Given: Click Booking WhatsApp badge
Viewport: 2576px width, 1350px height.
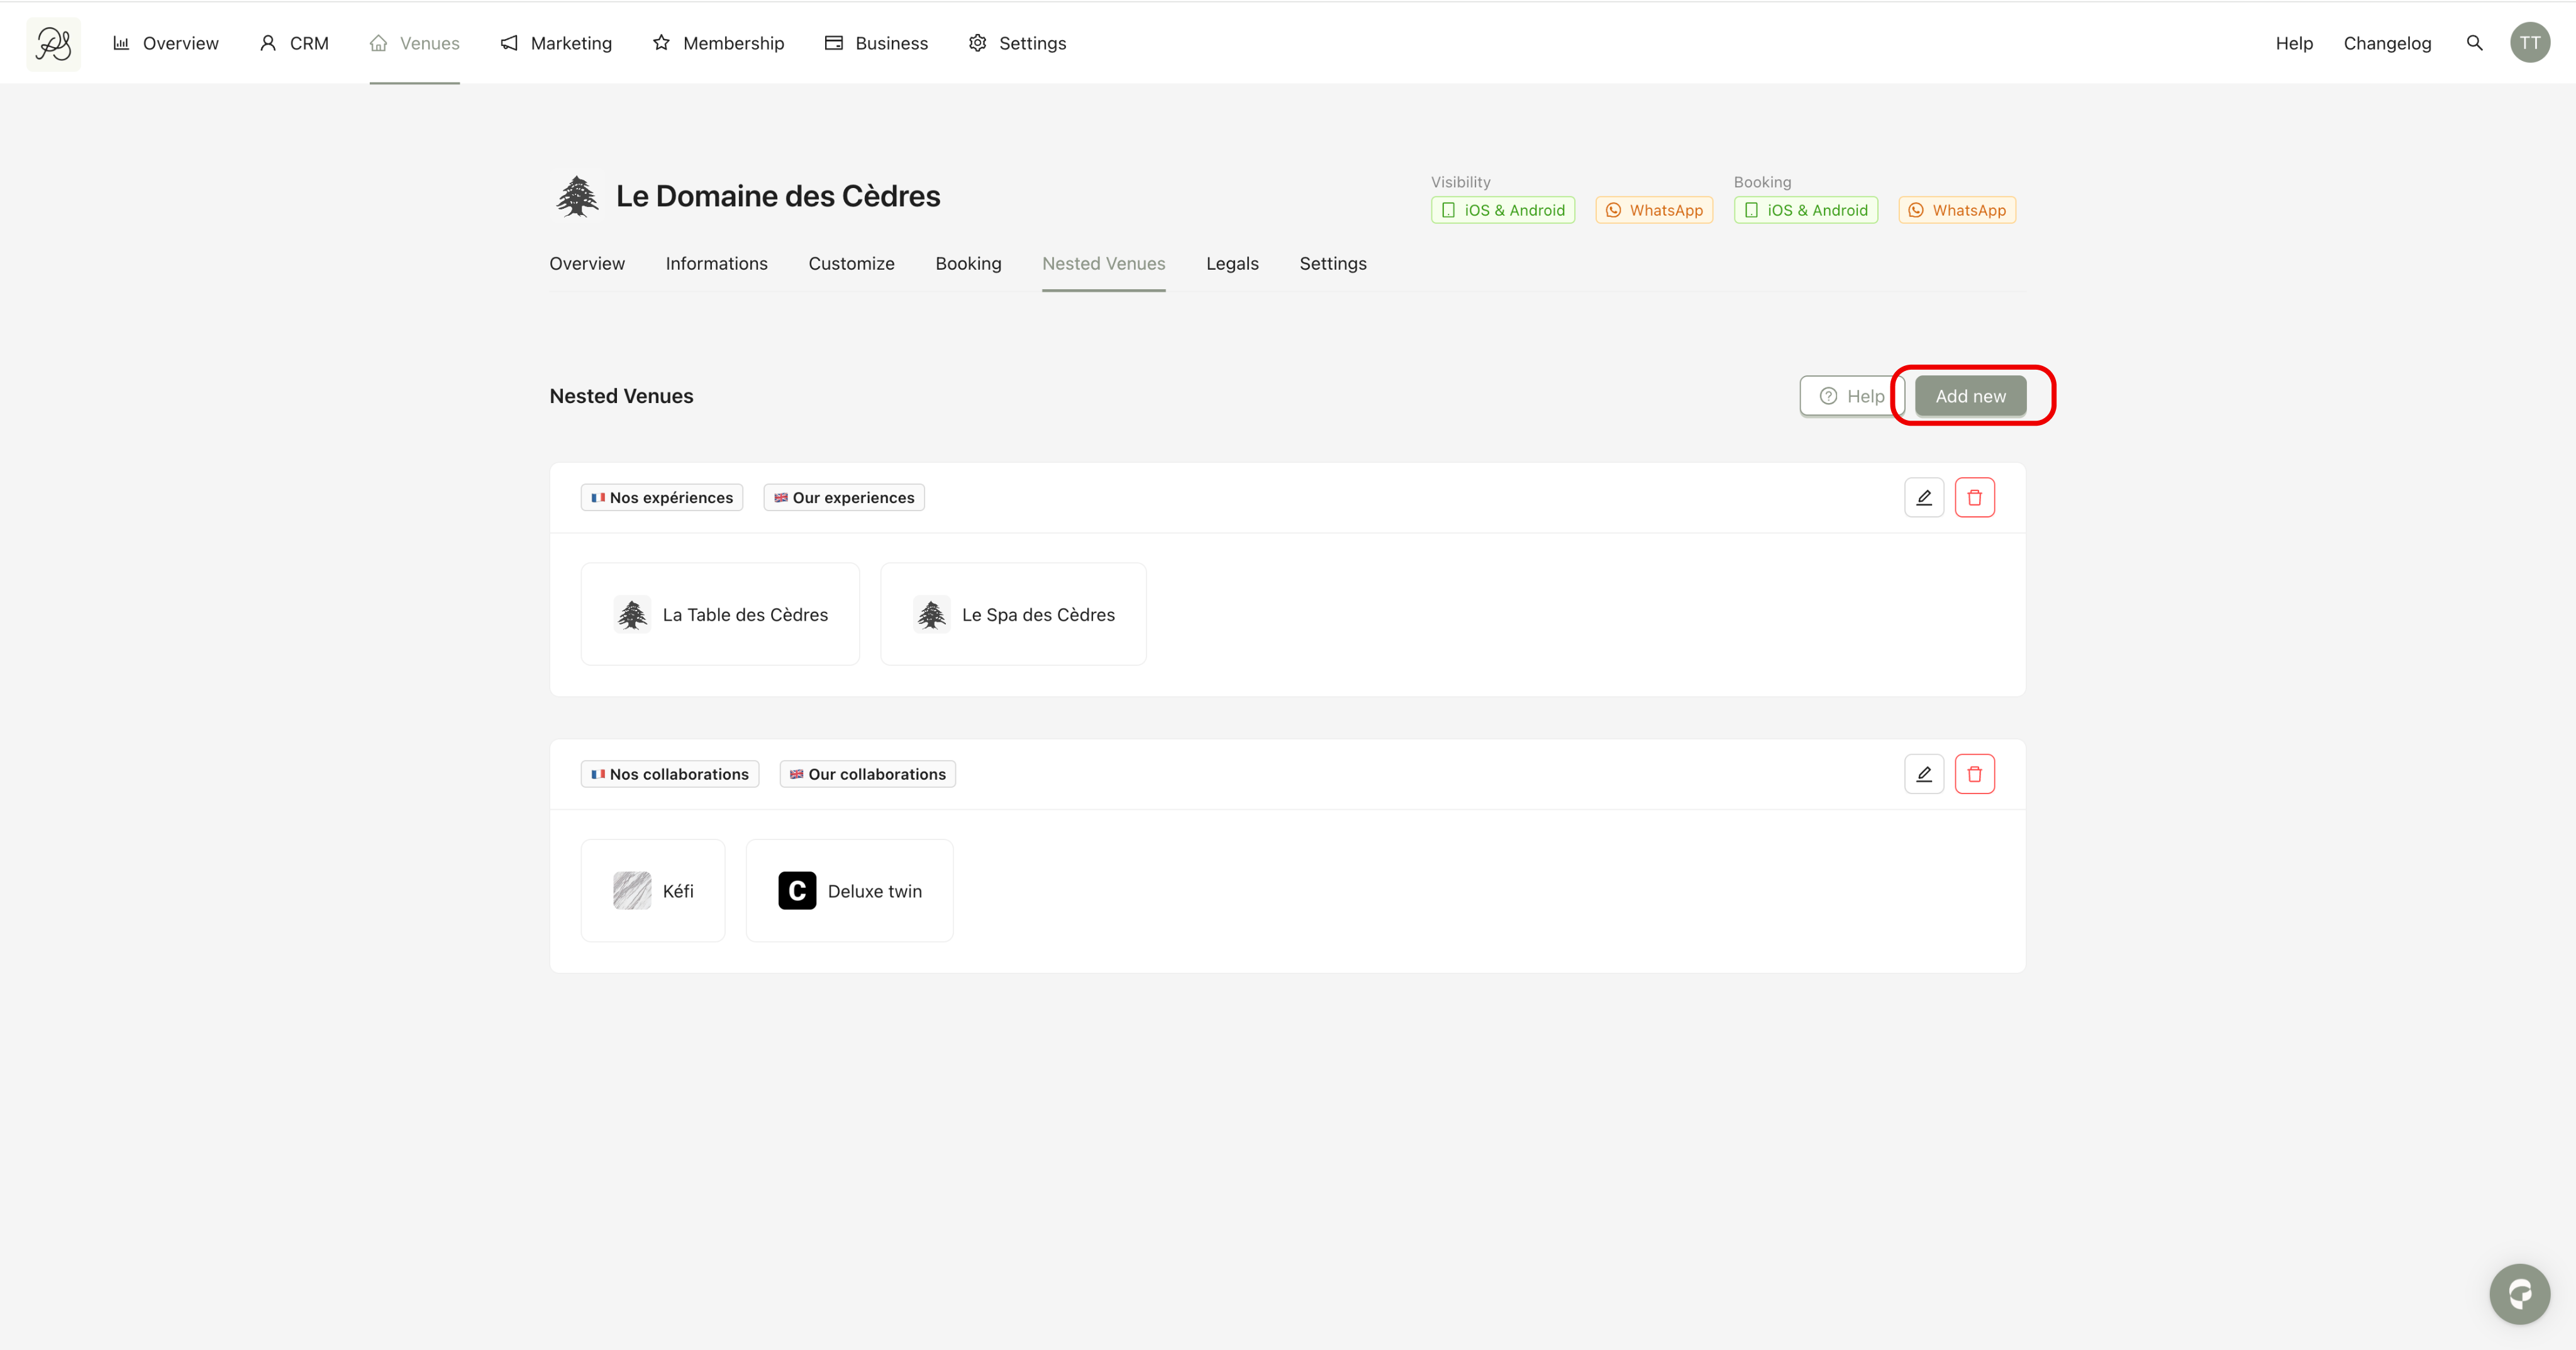Looking at the screenshot, I should click(x=1956, y=210).
